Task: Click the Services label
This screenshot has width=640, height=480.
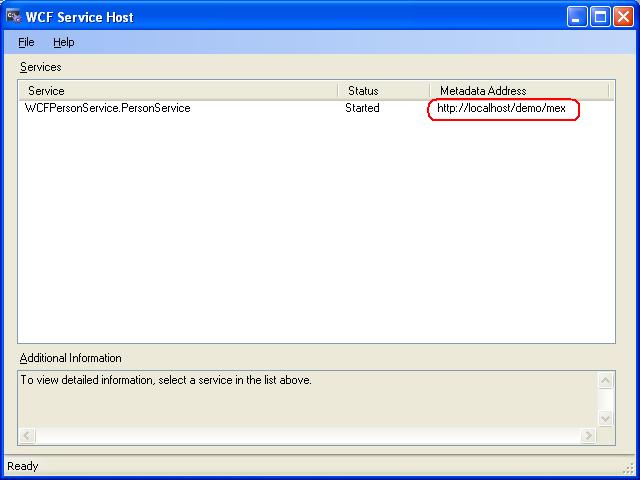Action: coord(40,67)
